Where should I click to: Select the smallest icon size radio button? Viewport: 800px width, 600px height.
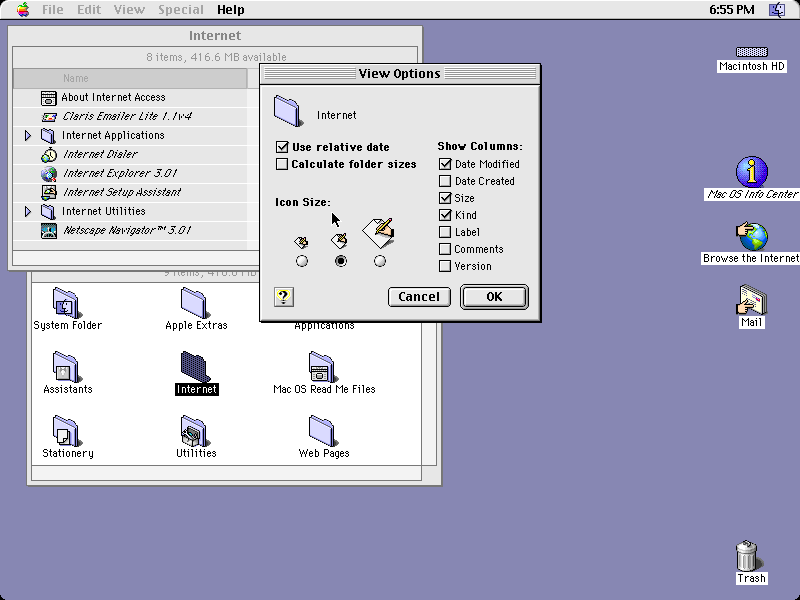pos(302,261)
